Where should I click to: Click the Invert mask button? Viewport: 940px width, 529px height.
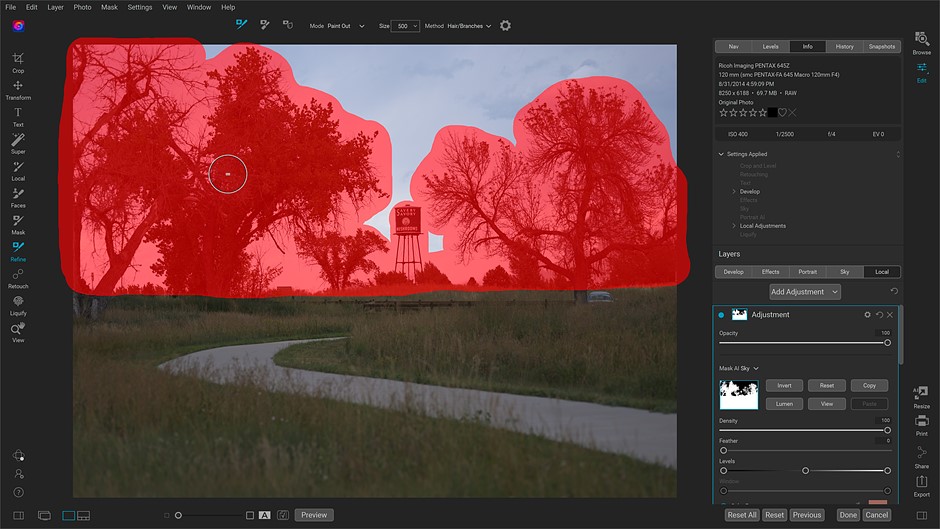pos(784,386)
